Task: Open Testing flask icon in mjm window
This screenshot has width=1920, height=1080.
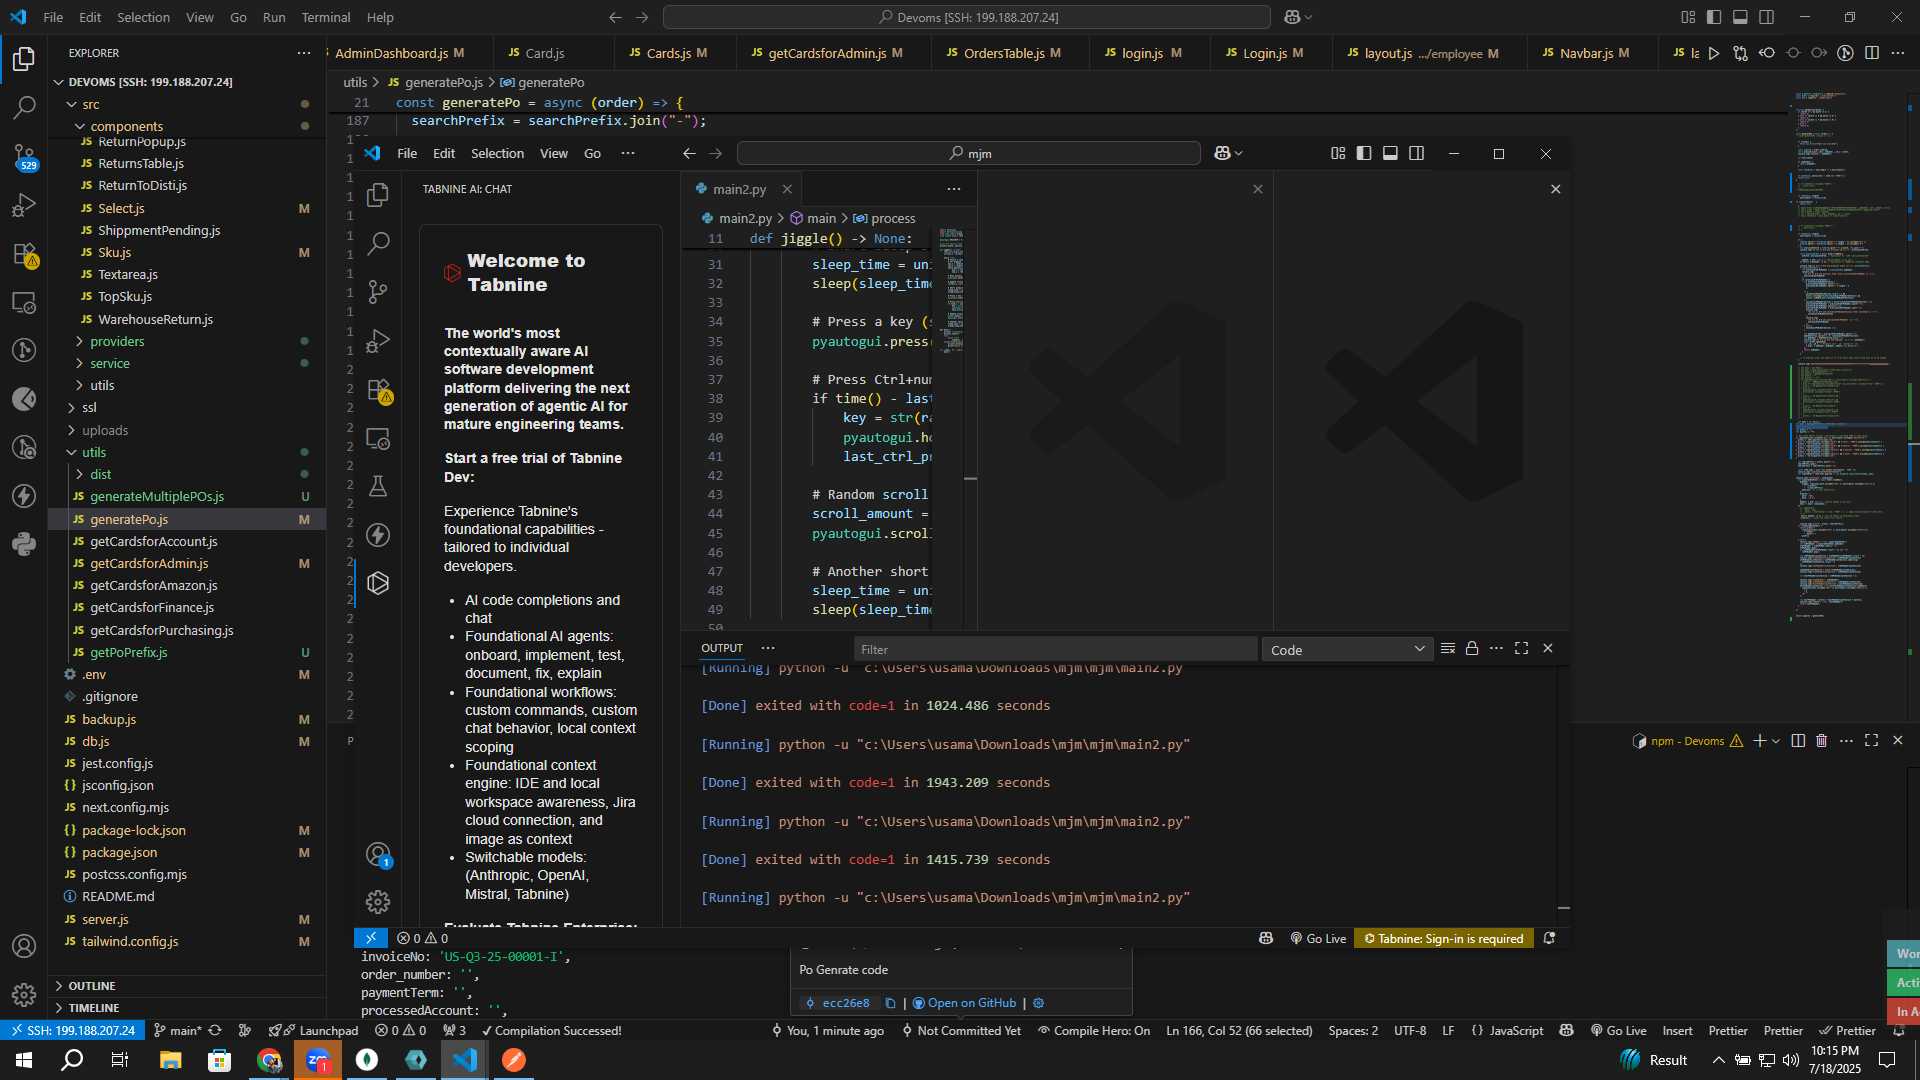Action: click(378, 486)
